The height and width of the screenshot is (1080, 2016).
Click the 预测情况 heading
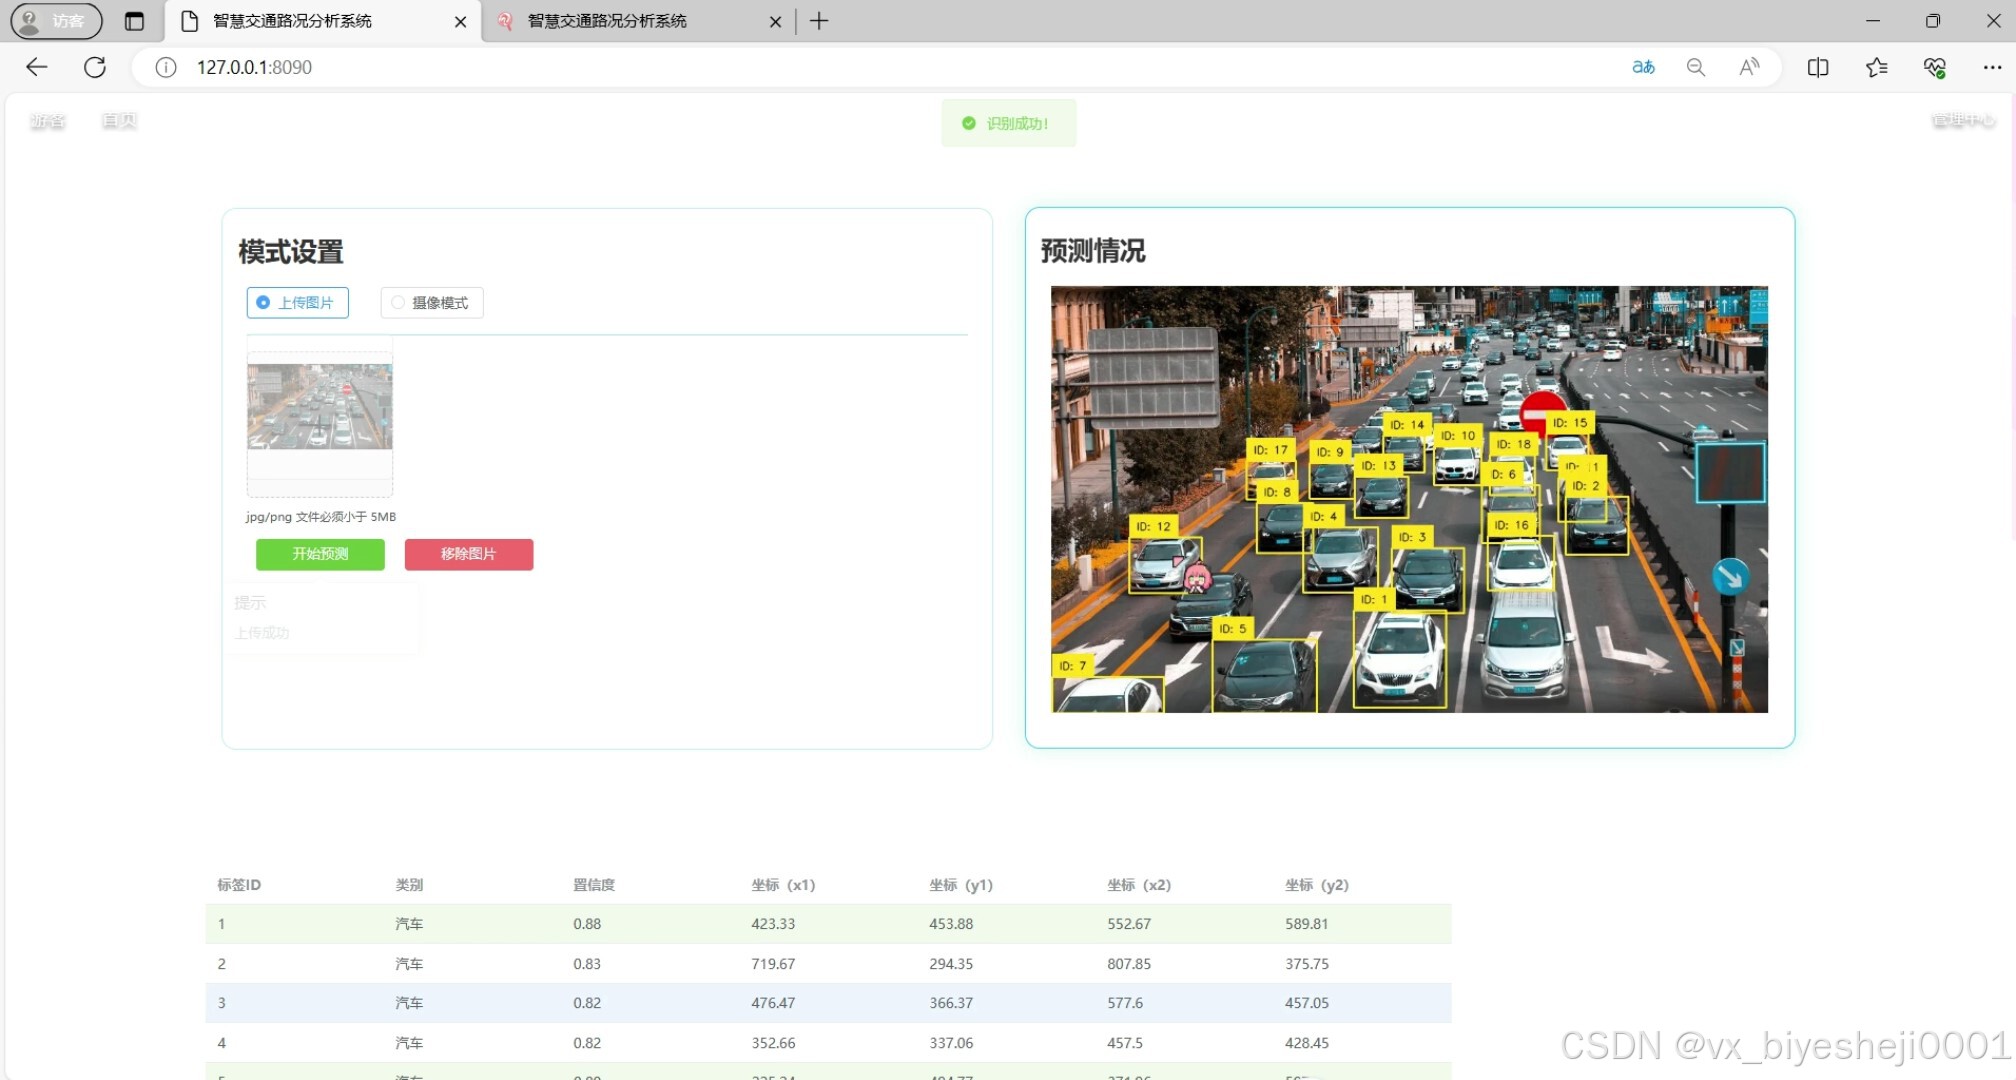[x=1093, y=251]
